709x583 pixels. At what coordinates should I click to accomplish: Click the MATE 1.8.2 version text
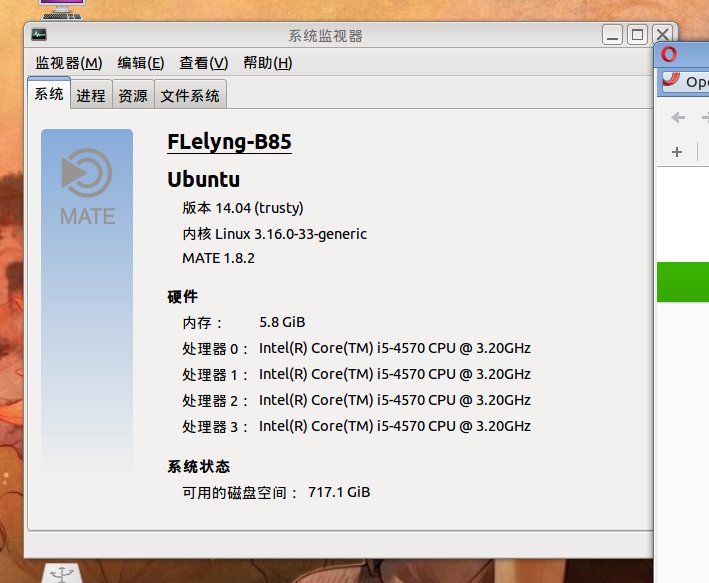[218, 258]
